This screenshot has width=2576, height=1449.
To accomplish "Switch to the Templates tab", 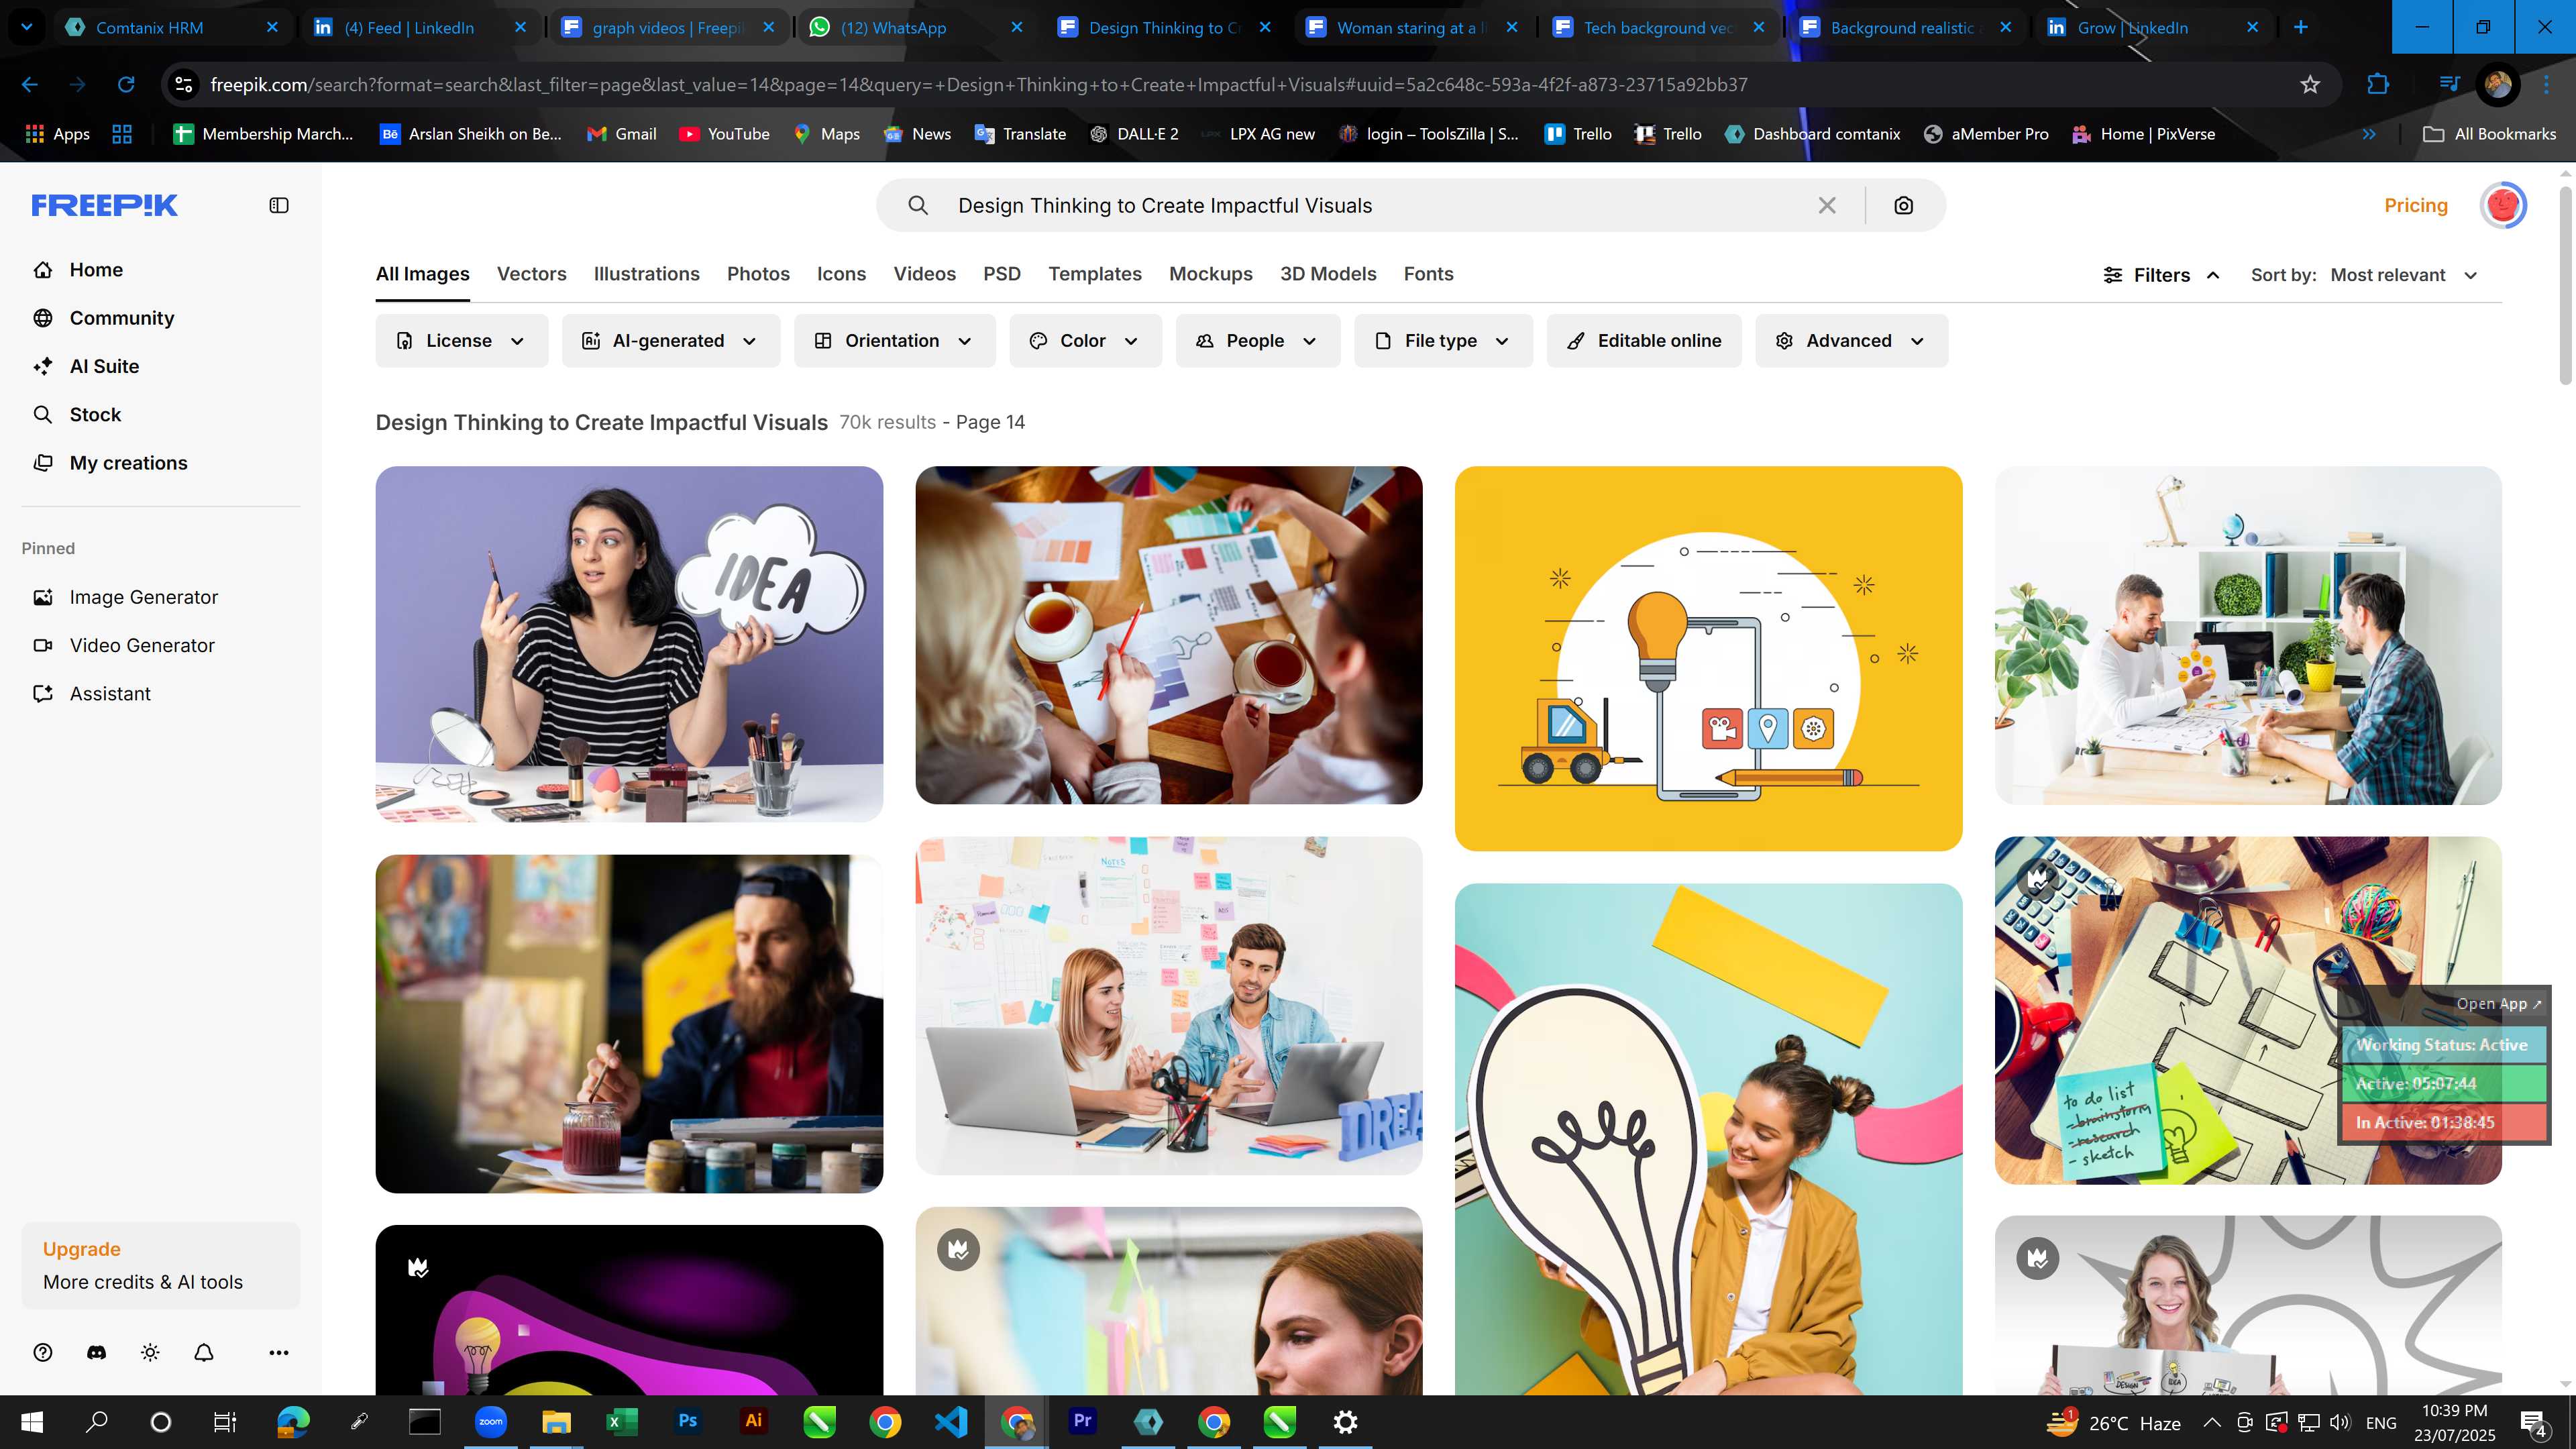I will pyautogui.click(x=1094, y=274).
